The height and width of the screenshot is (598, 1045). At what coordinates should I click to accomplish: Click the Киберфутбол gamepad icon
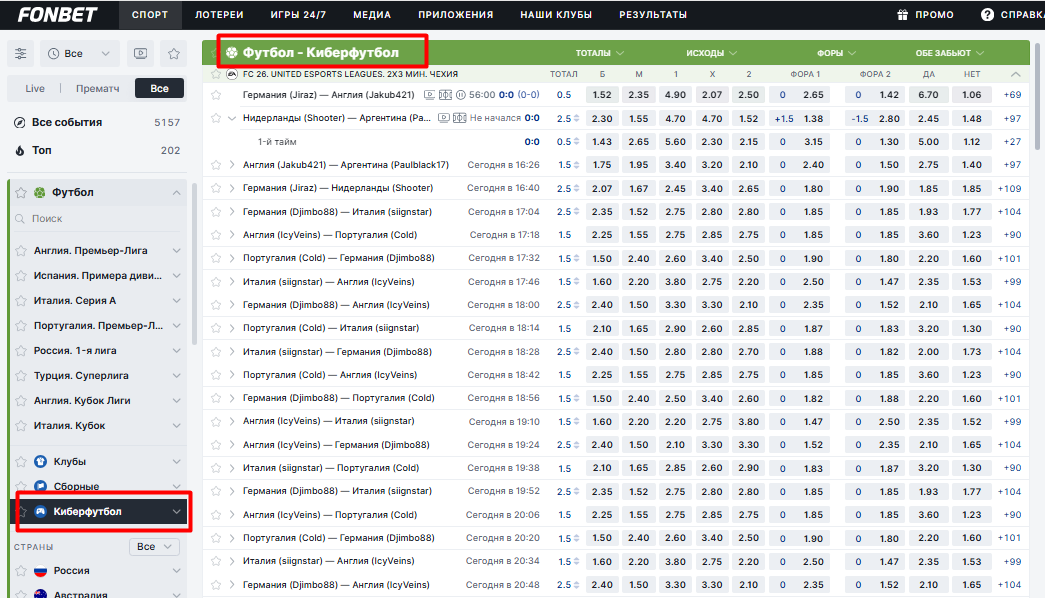click(x=41, y=511)
